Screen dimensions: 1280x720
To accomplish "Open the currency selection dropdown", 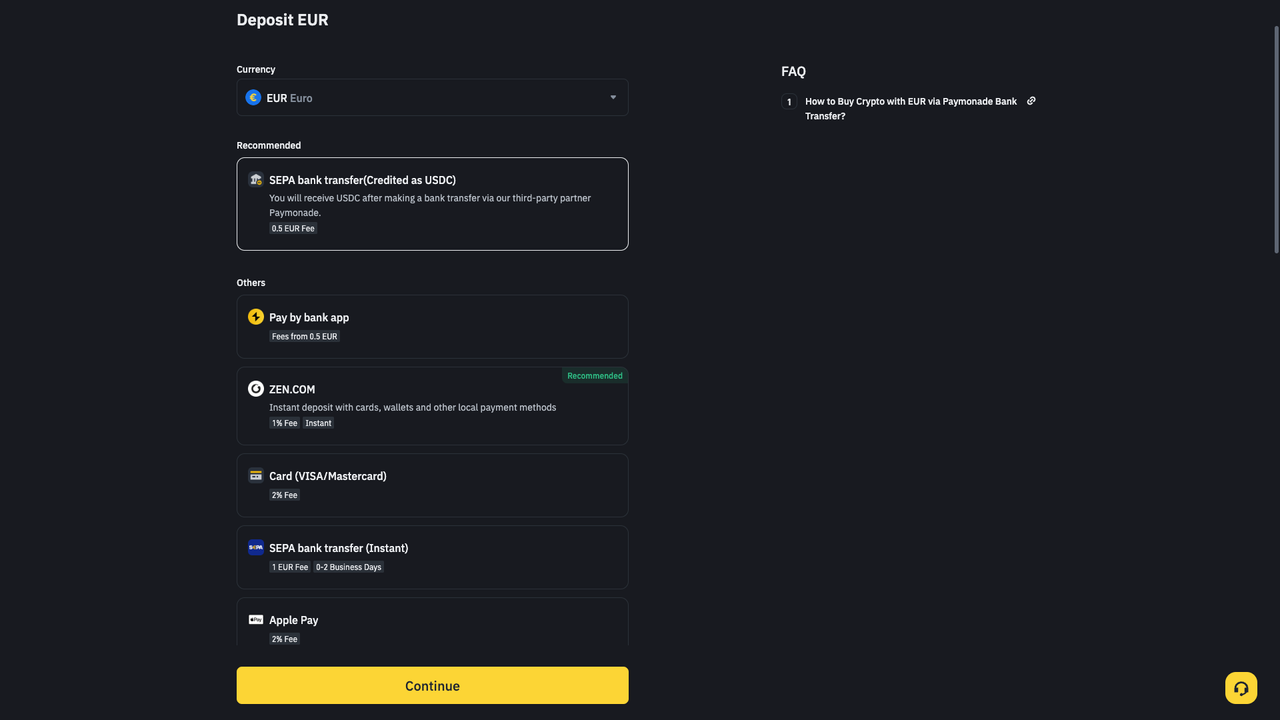I will coord(613,97).
